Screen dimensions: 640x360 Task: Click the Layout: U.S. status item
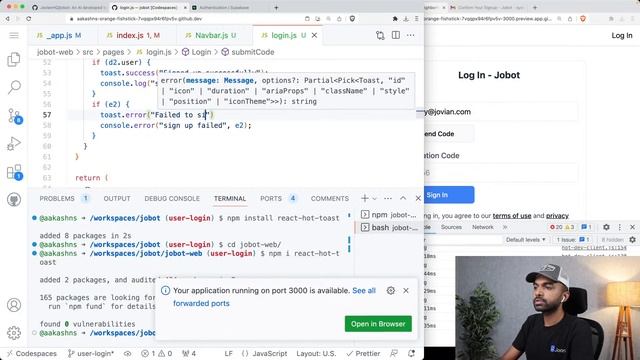click(x=316, y=353)
